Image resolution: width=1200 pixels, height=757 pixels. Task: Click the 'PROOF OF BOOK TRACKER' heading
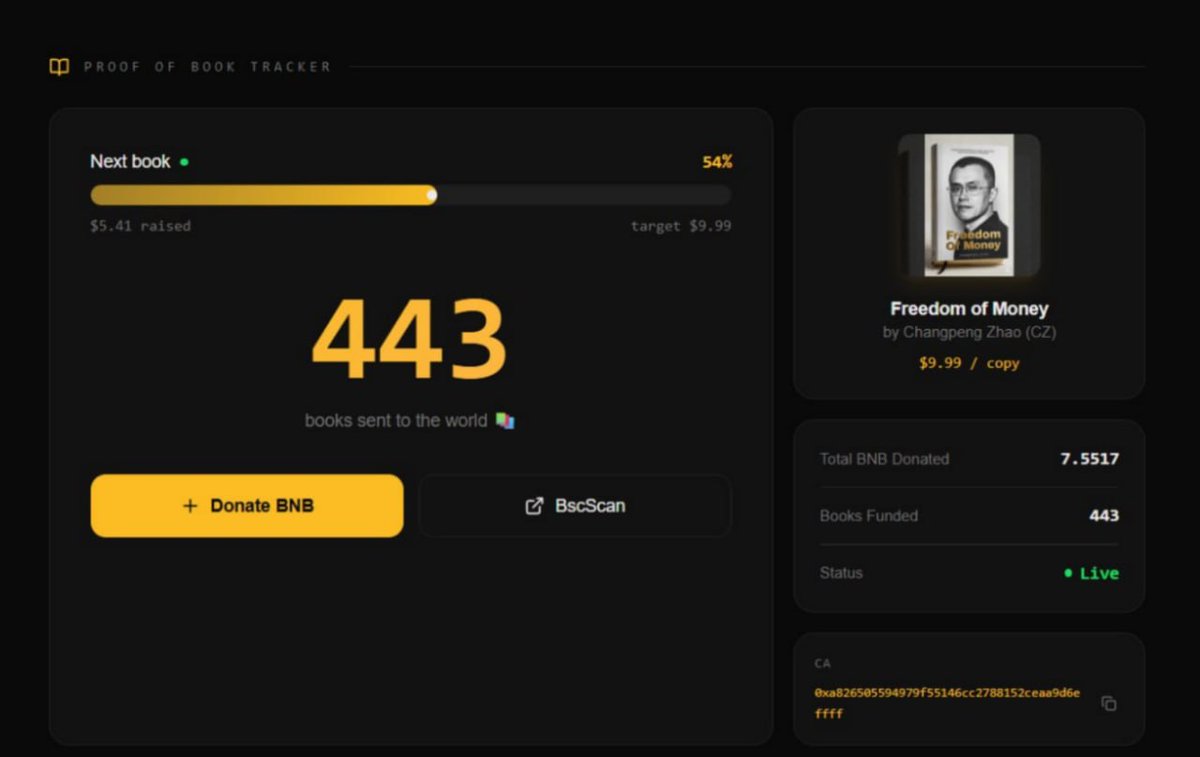pyautogui.click(x=207, y=67)
